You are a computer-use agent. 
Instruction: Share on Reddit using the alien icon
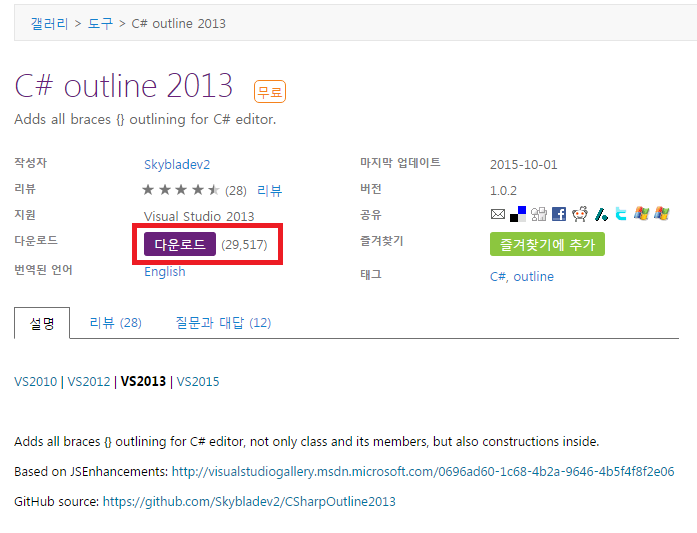[x=580, y=214]
